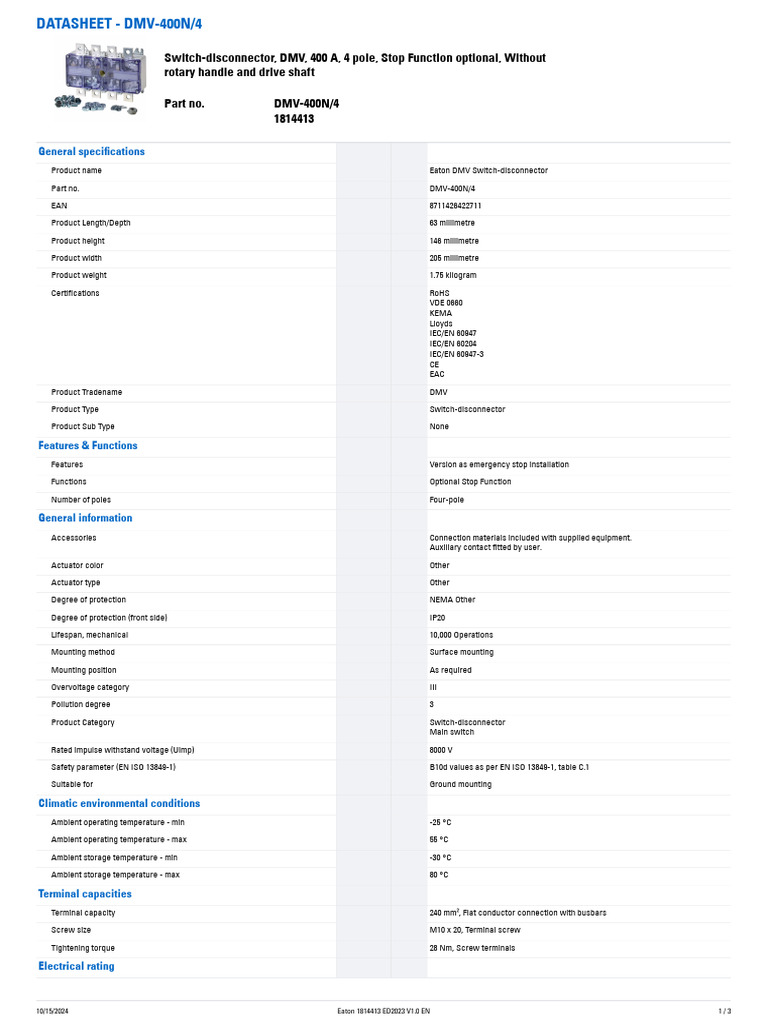
Task: Select the Optional Stop Function value
Action: 470,482
